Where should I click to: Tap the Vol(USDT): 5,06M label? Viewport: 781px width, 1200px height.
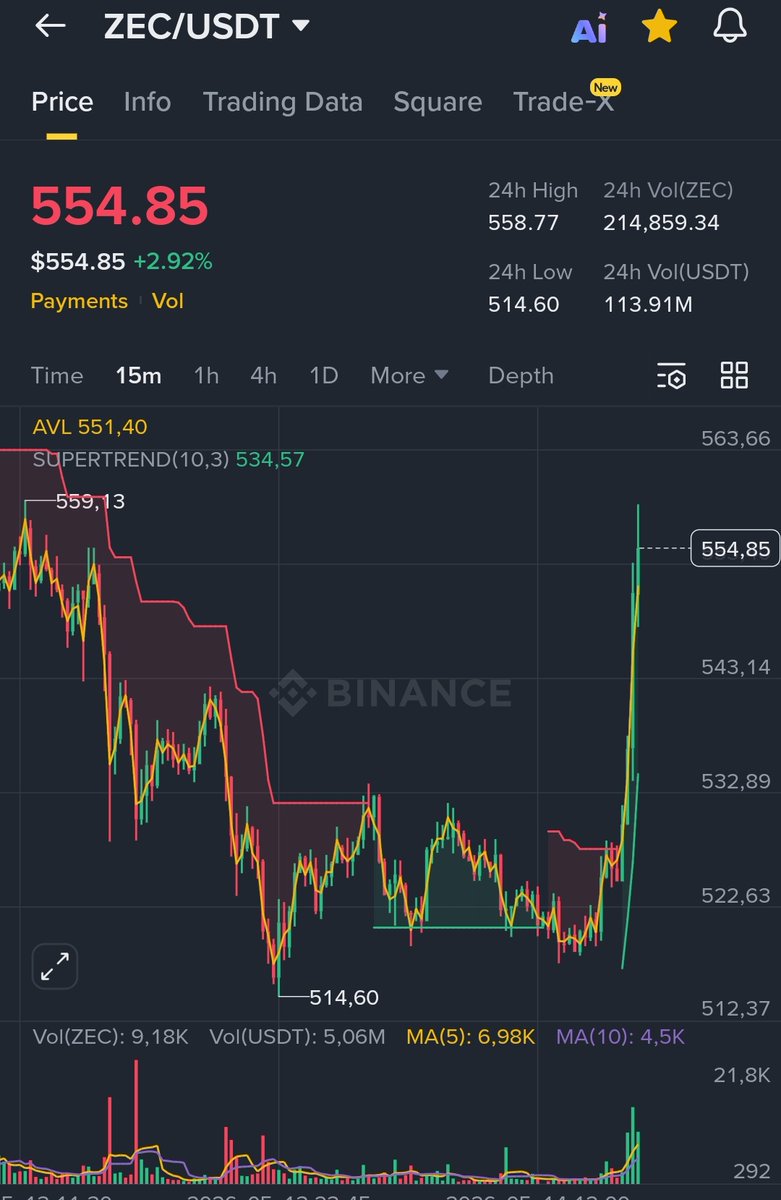click(297, 1037)
